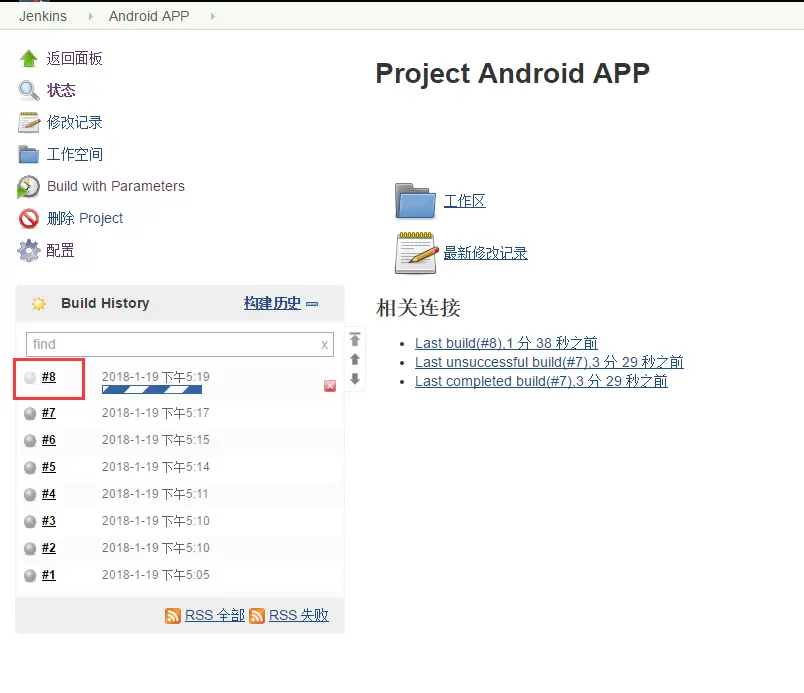Click the large notepad icon beside 最新修改记录
The height and width of the screenshot is (693, 804).
click(417, 253)
